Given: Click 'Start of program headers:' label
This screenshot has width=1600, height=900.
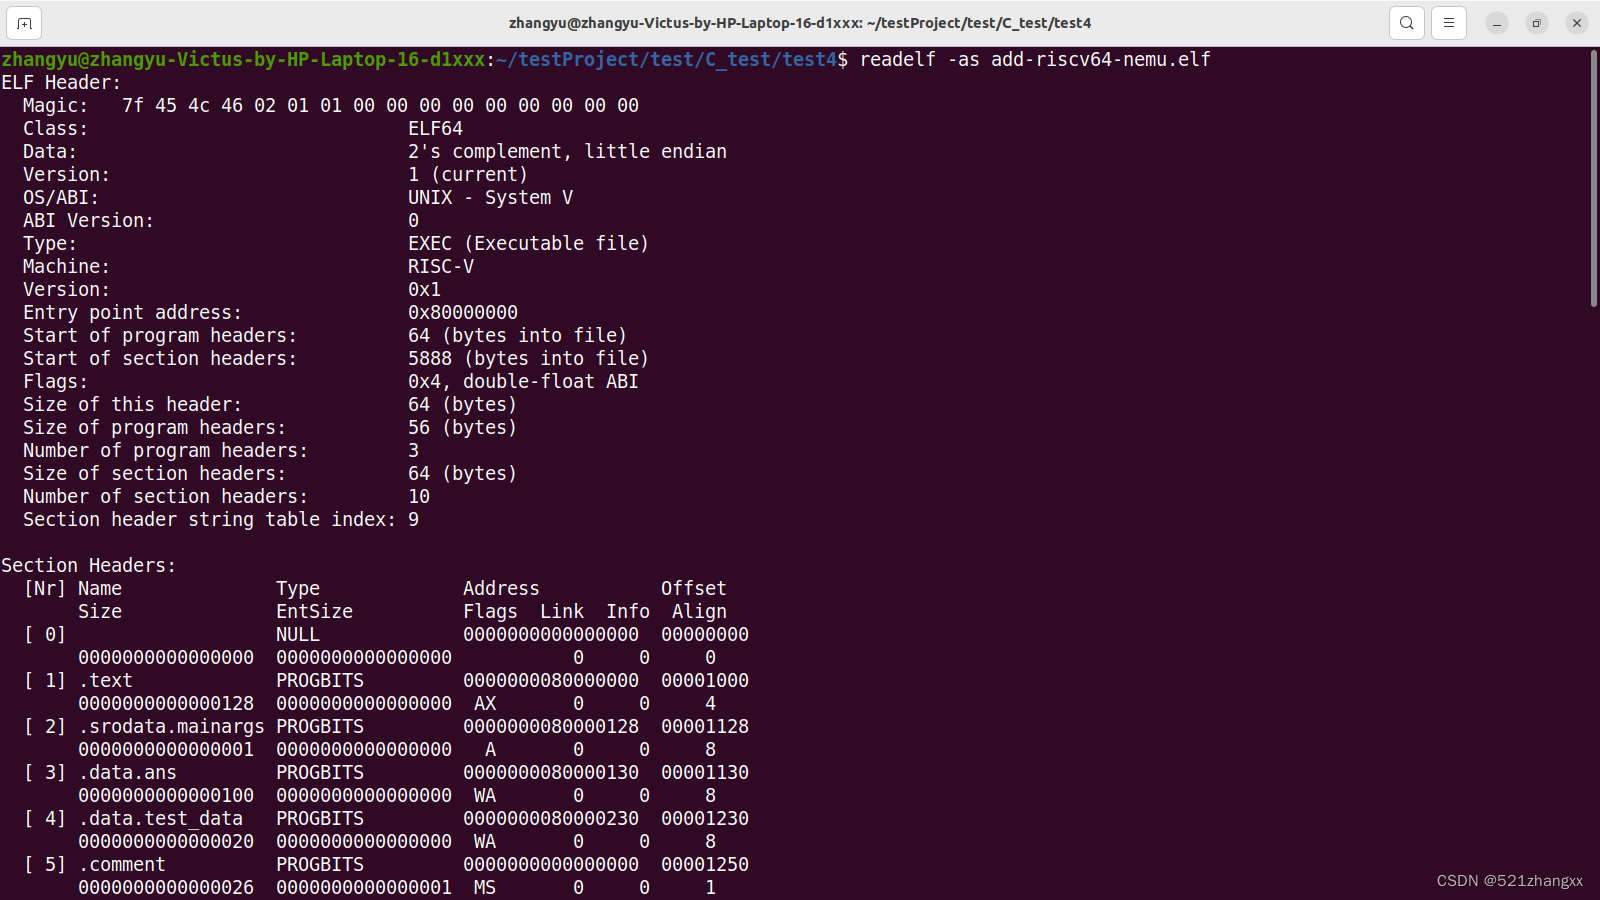Looking at the screenshot, I should (x=160, y=335).
